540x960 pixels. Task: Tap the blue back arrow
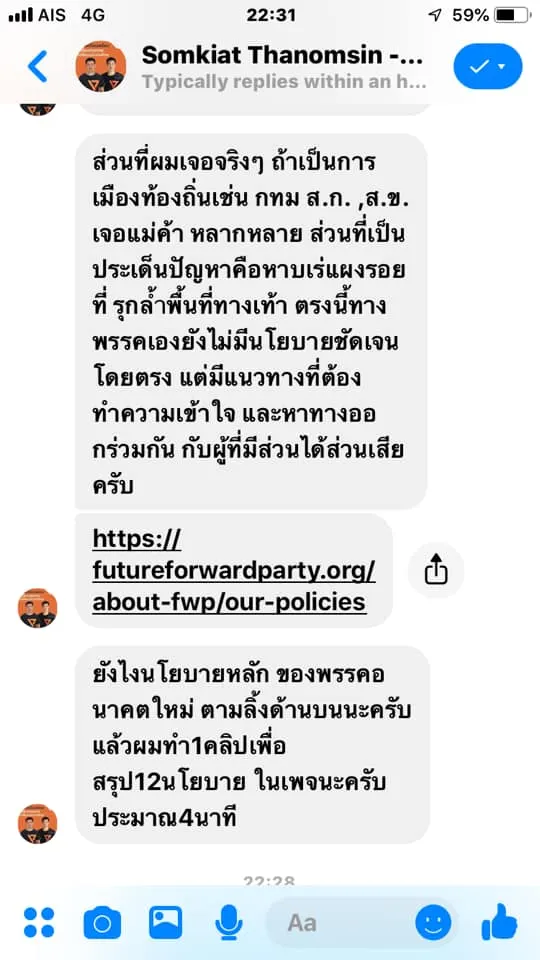37,66
